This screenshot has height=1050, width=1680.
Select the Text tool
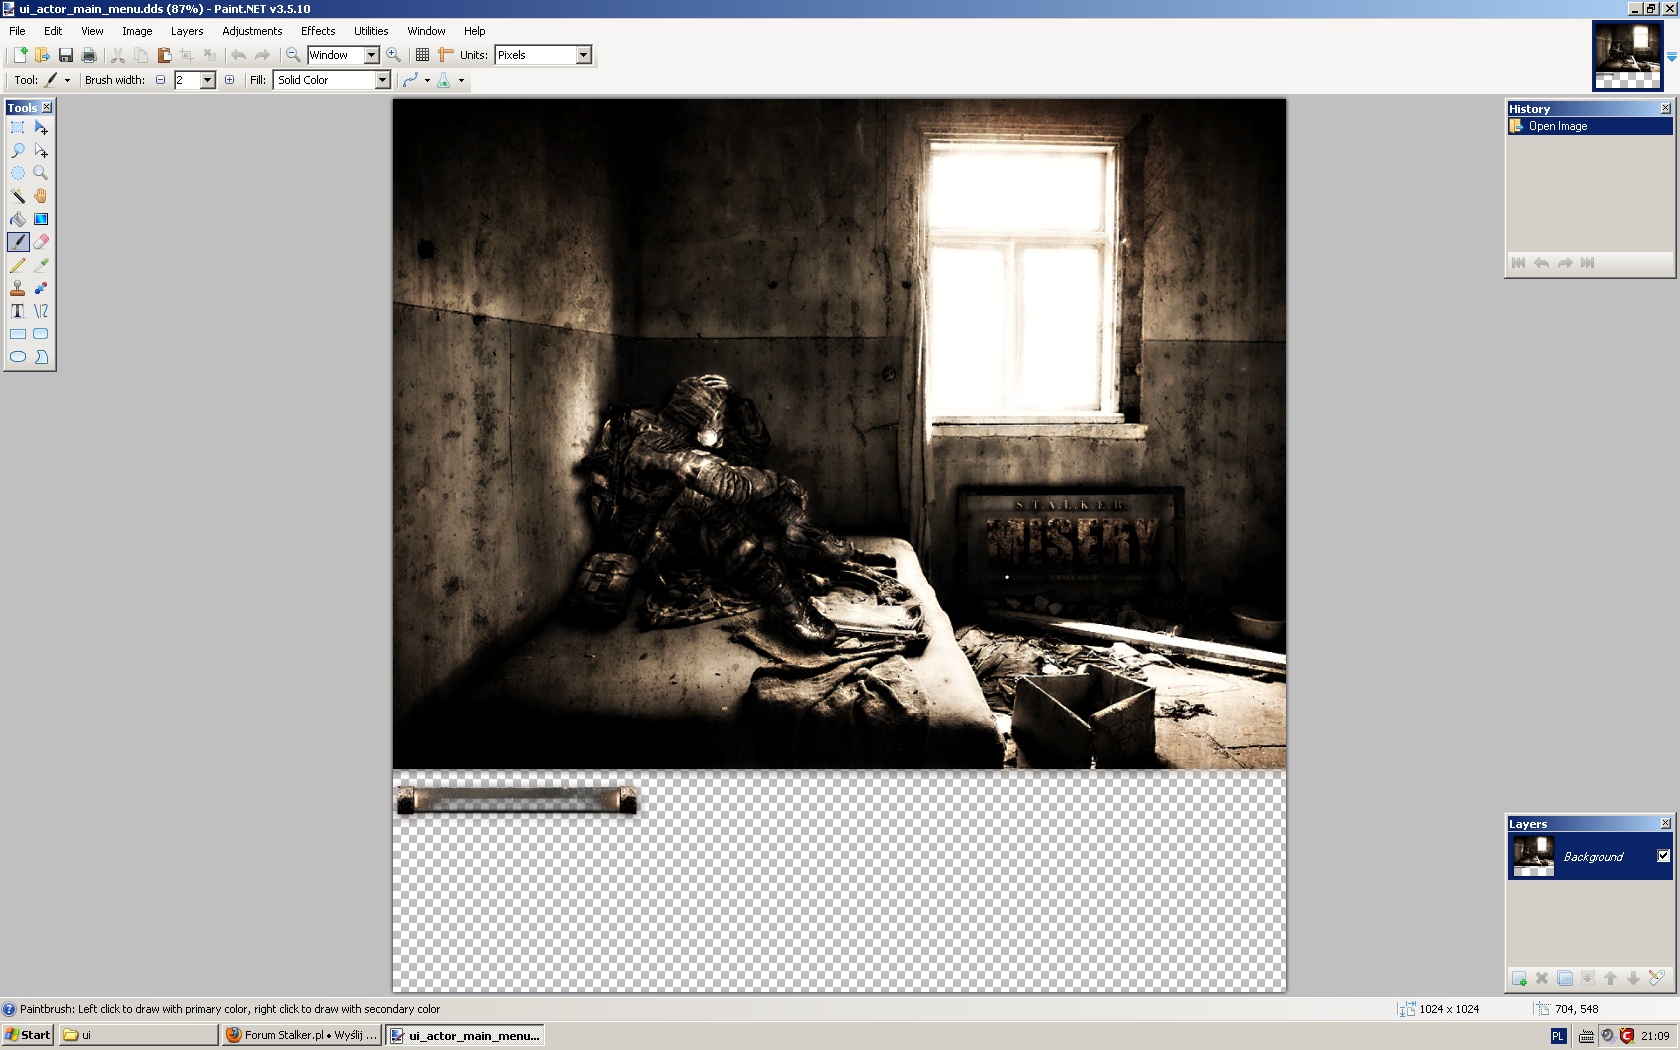18,311
